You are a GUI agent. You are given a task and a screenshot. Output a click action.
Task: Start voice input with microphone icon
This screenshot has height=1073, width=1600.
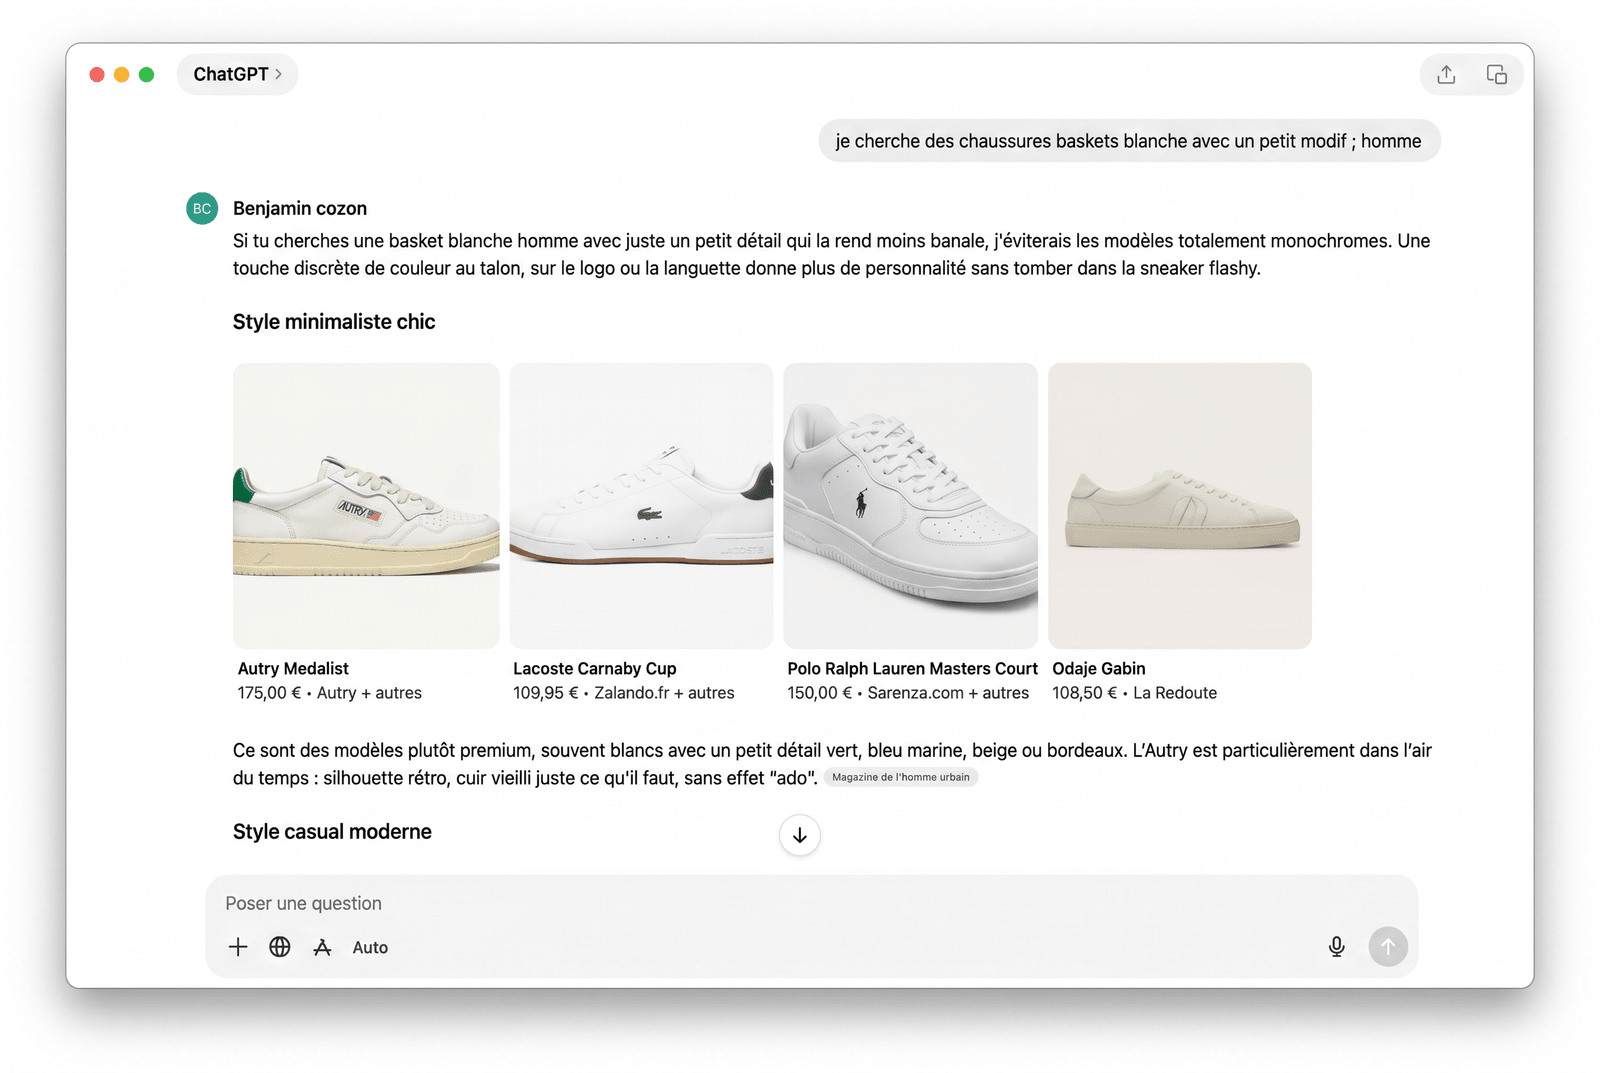[x=1337, y=947]
